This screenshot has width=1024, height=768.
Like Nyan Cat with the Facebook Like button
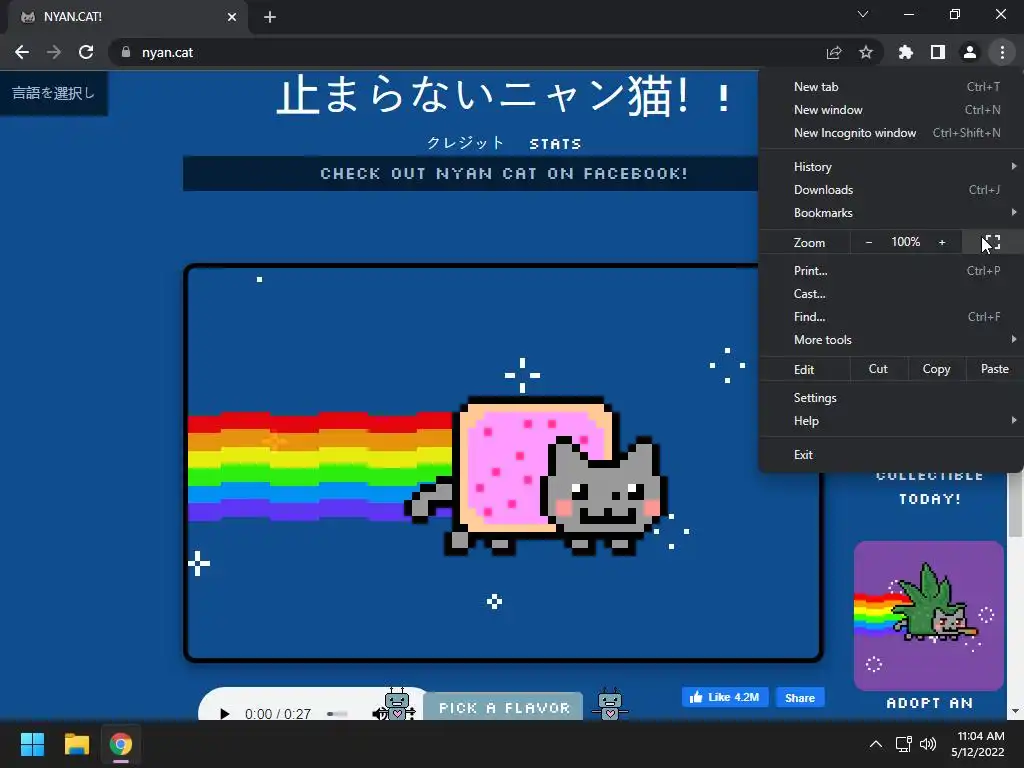coord(725,697)
